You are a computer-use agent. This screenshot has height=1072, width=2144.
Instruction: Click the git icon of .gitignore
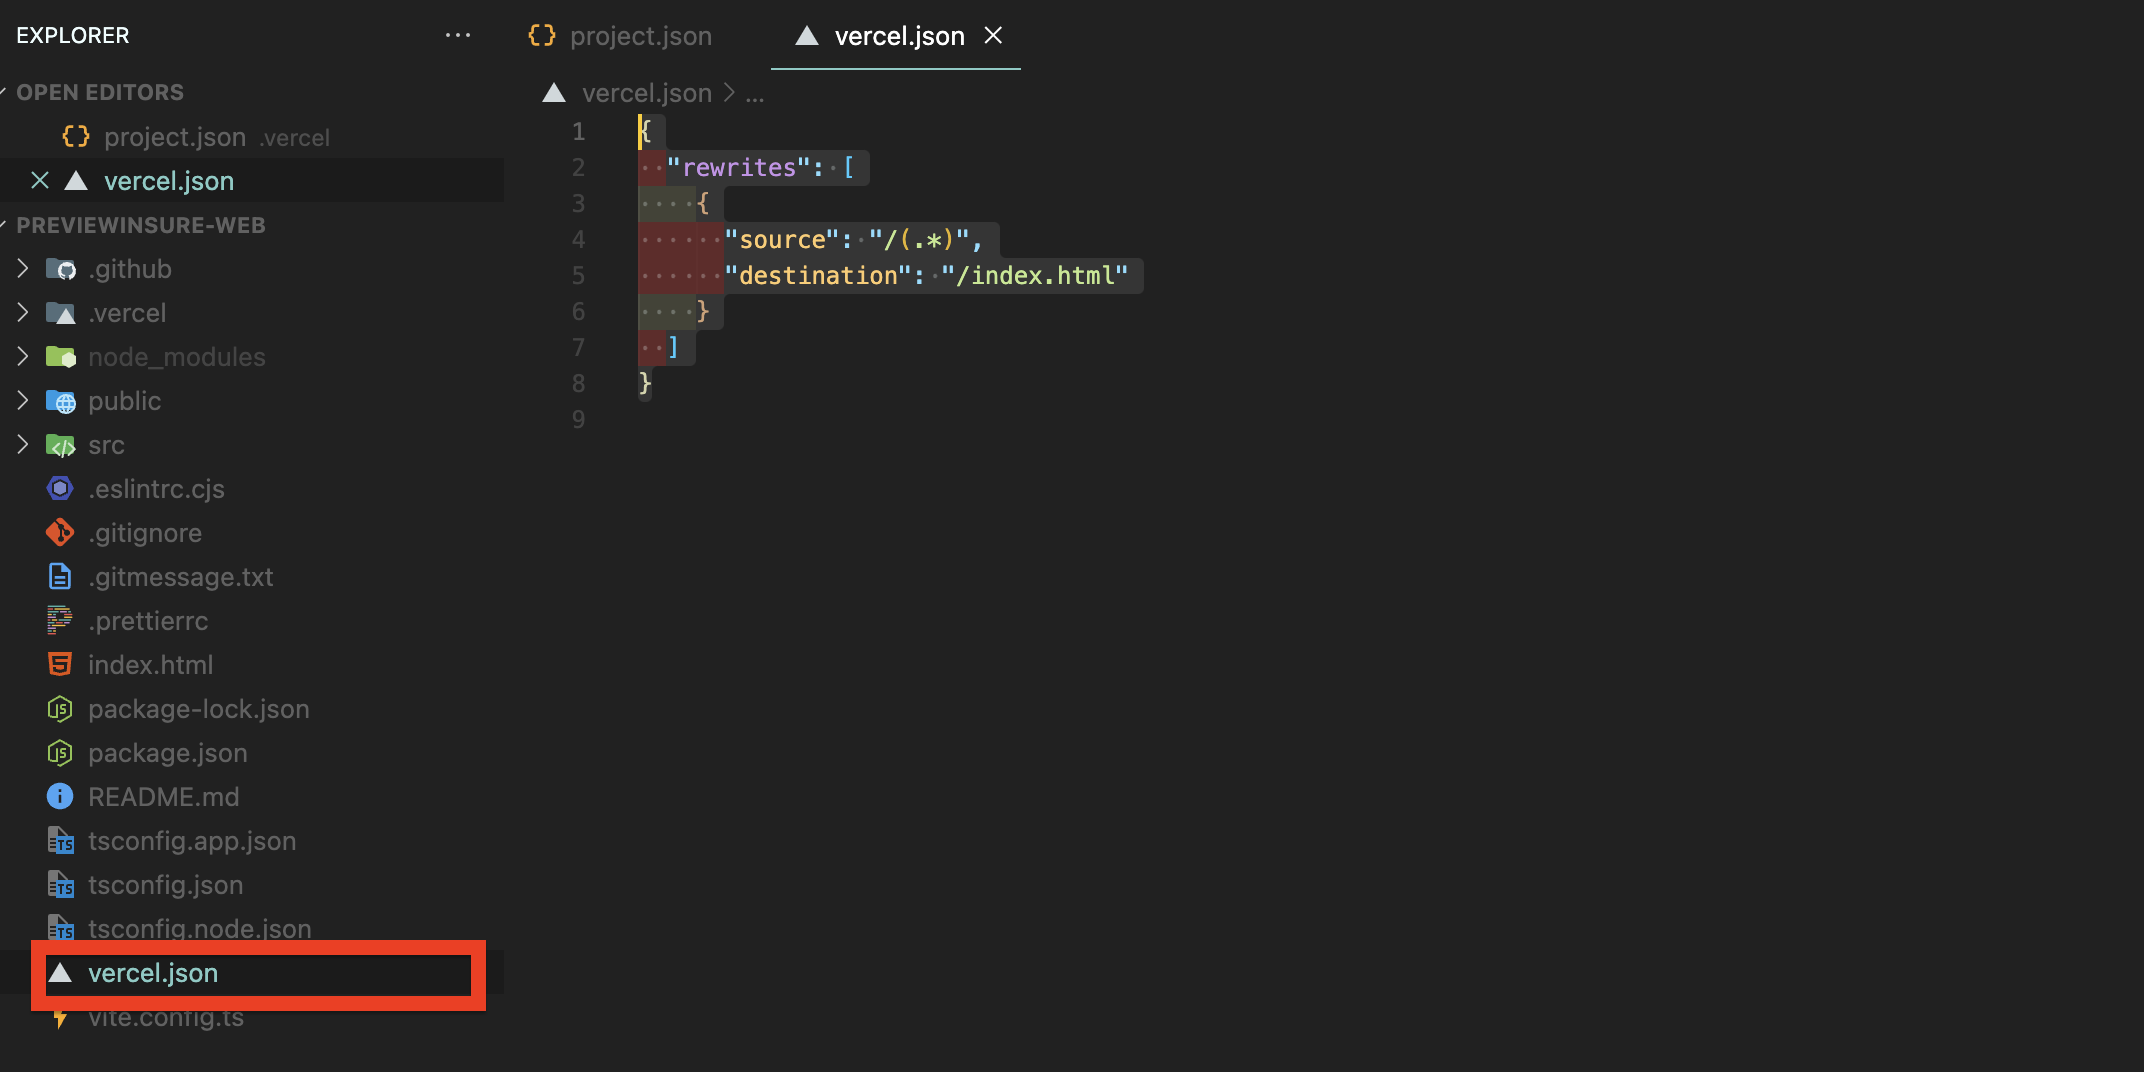pos(60,533)
